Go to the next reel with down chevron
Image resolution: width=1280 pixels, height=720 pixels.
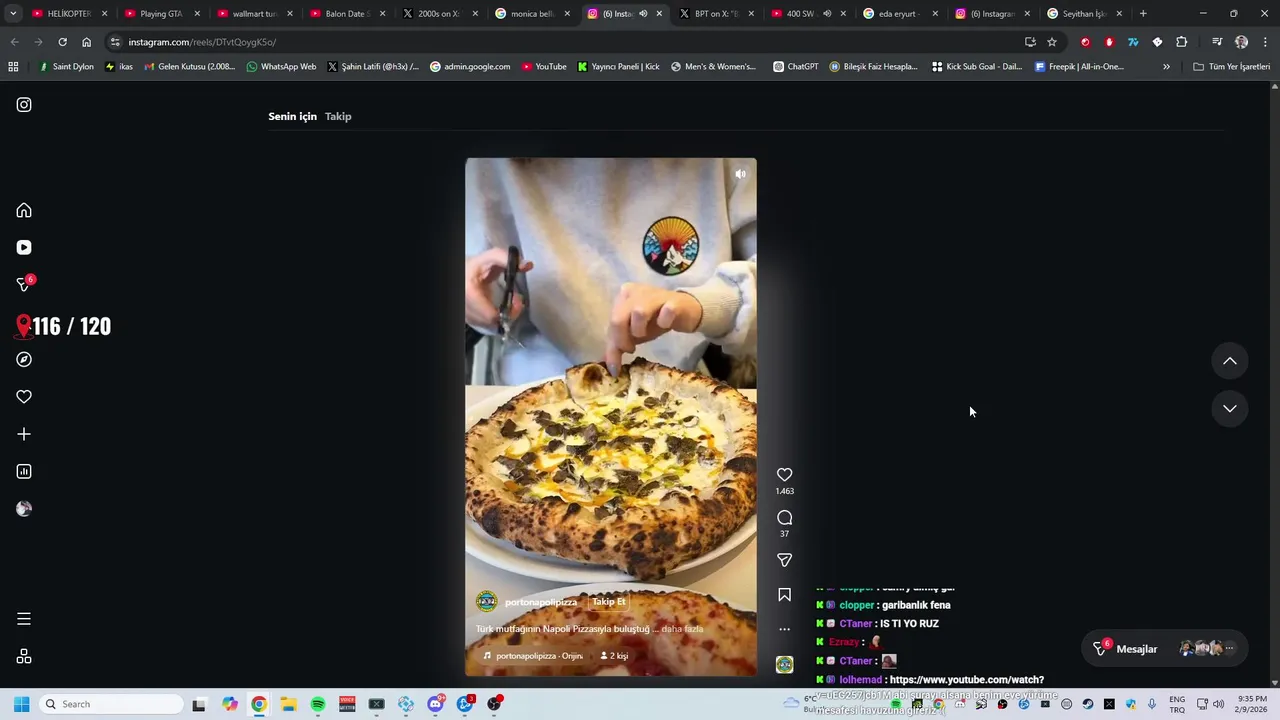click(1230, 408)
